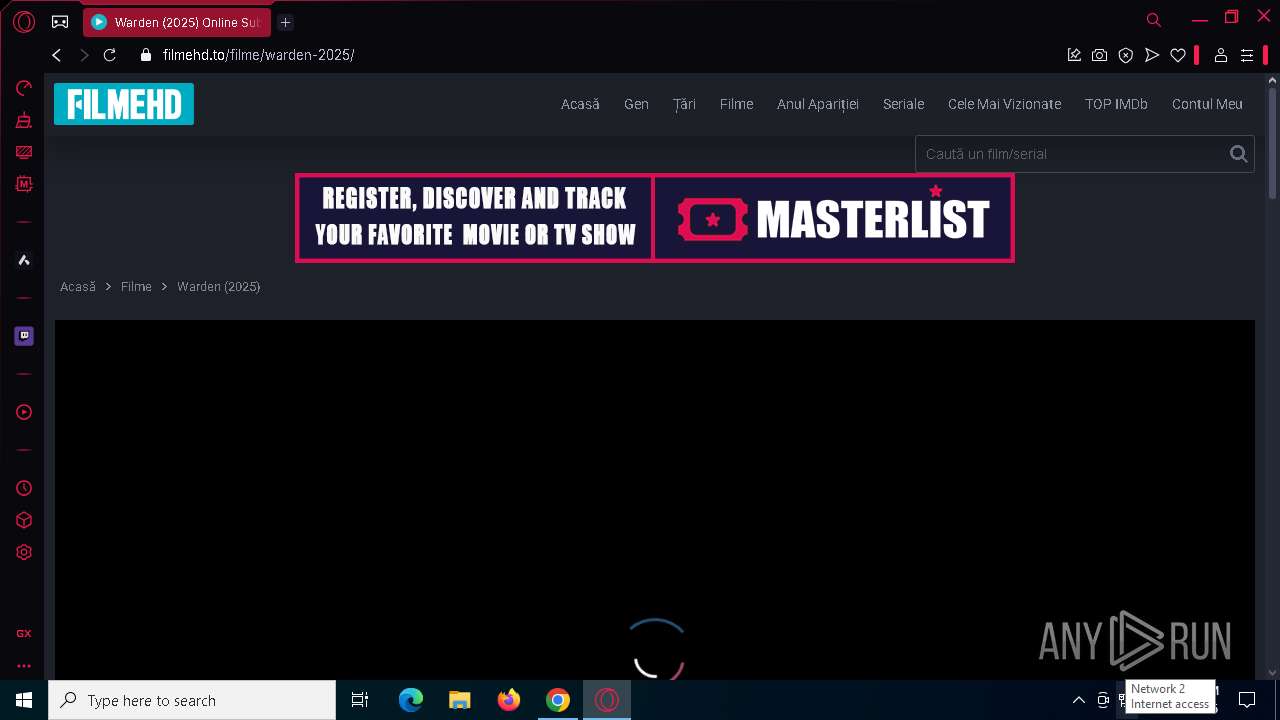
Task: Open ad blocker shield icon
Action: tap(1126, 55)
